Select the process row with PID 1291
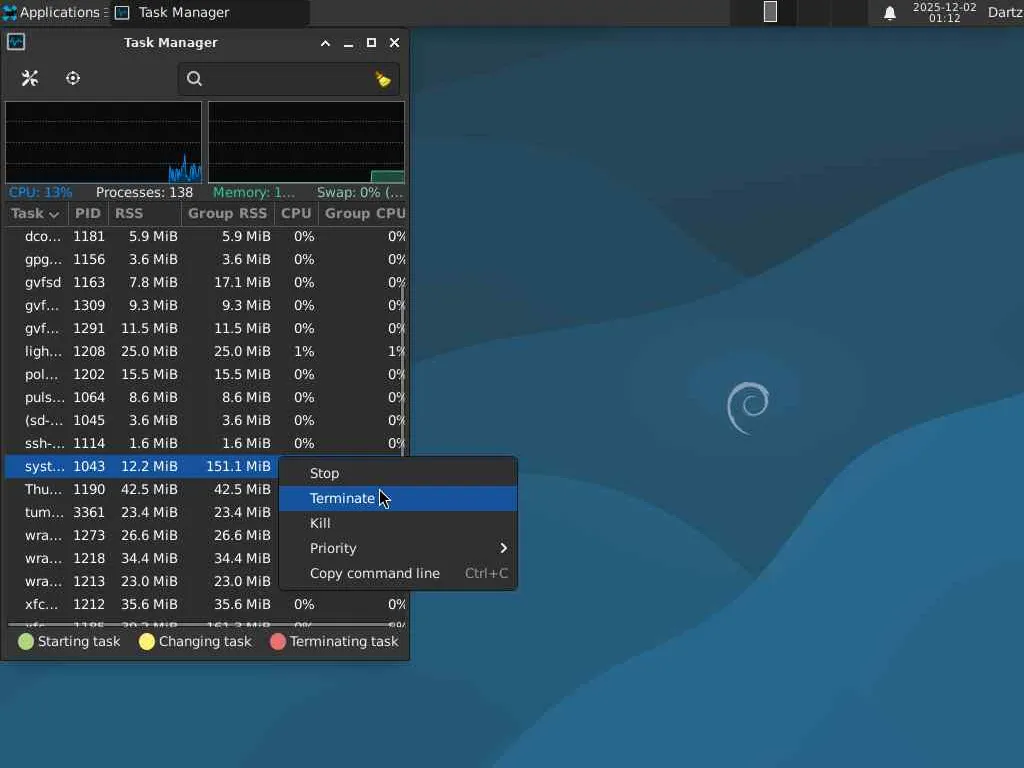The image size is (1024, 768). (x=206, y=328)
